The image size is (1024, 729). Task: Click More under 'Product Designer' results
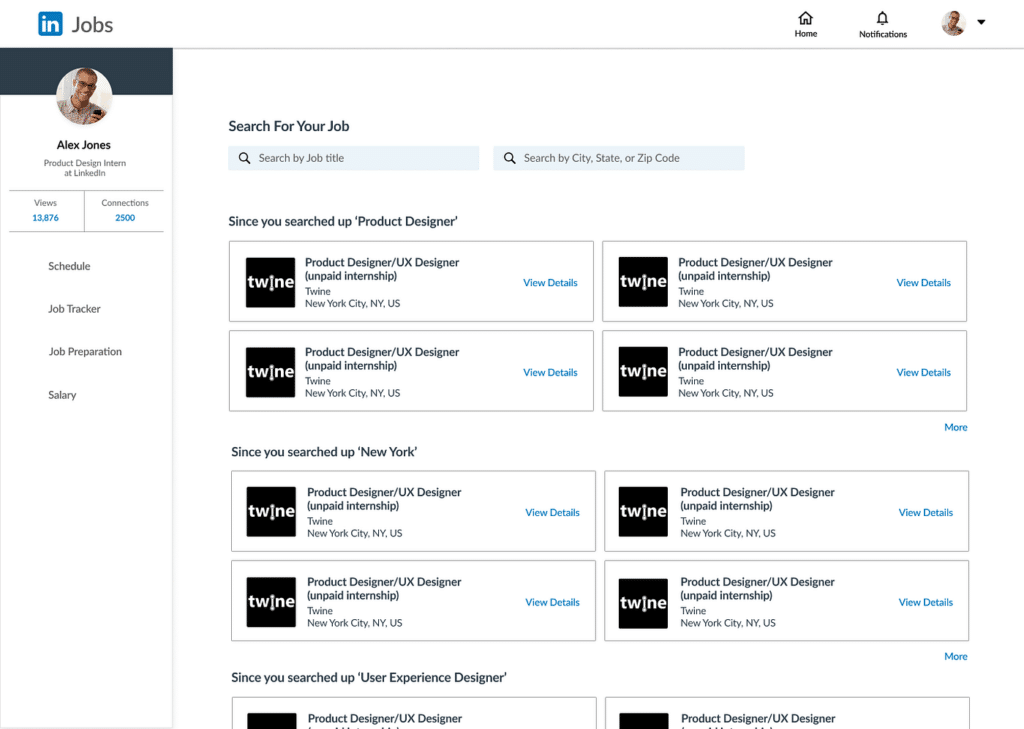point(955,427)
